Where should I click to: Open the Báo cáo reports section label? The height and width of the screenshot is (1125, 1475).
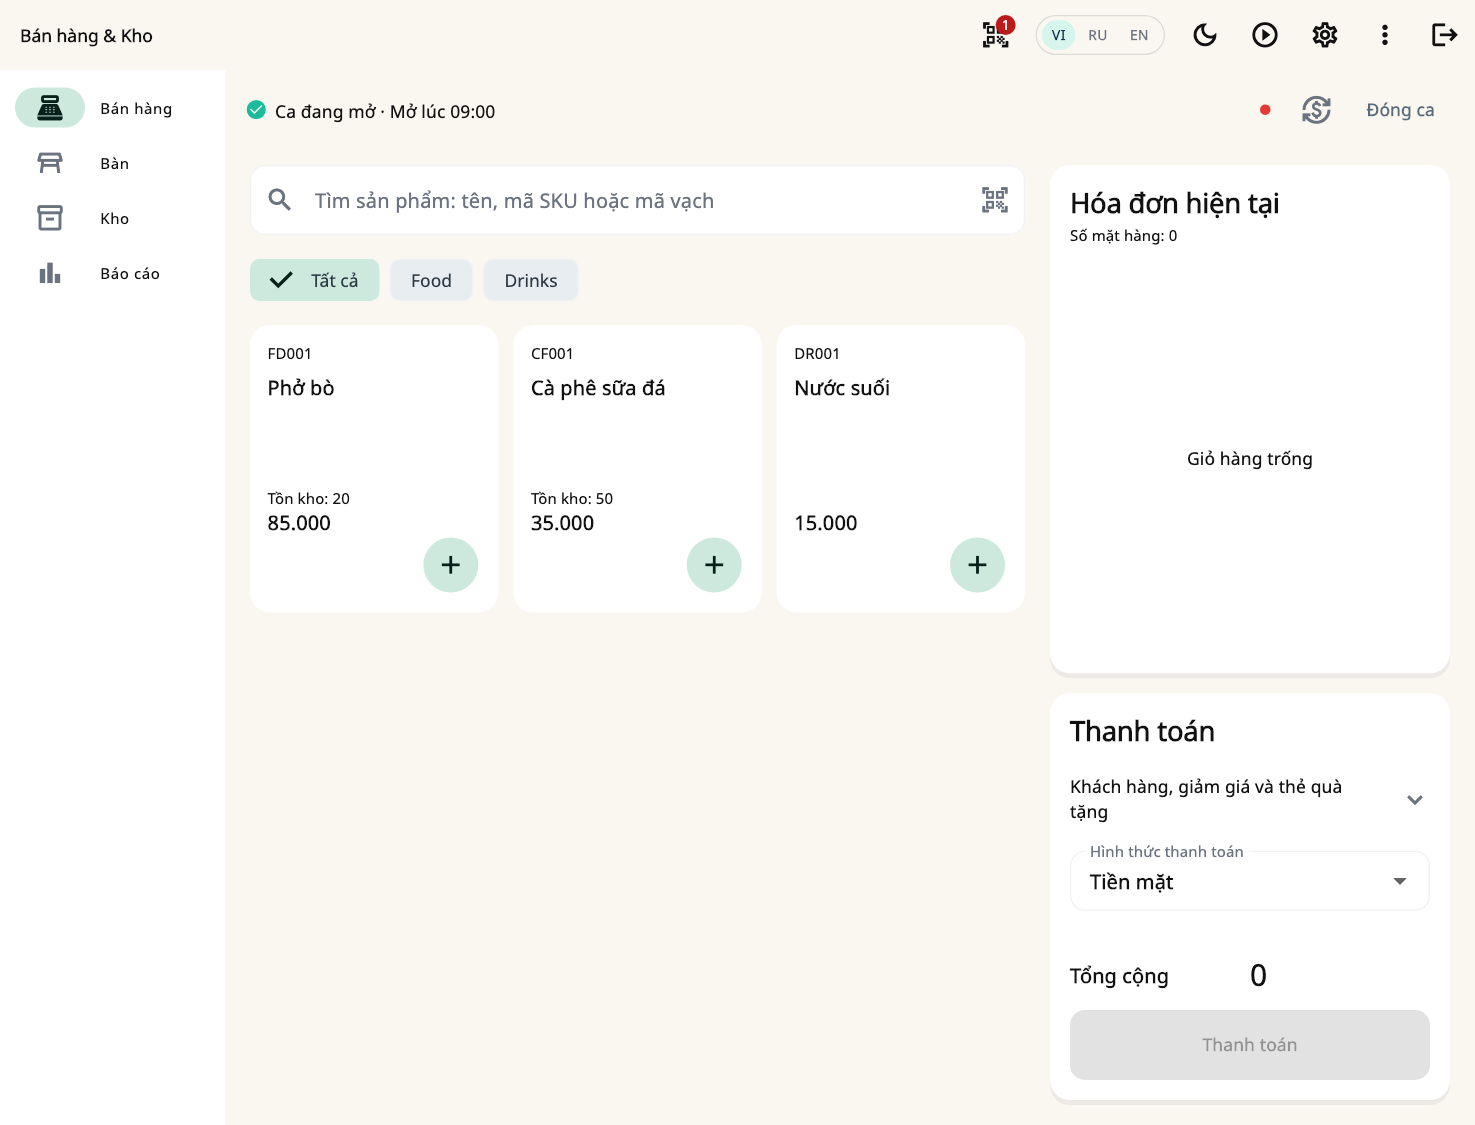pyautogui.click(x=130, y=273)
